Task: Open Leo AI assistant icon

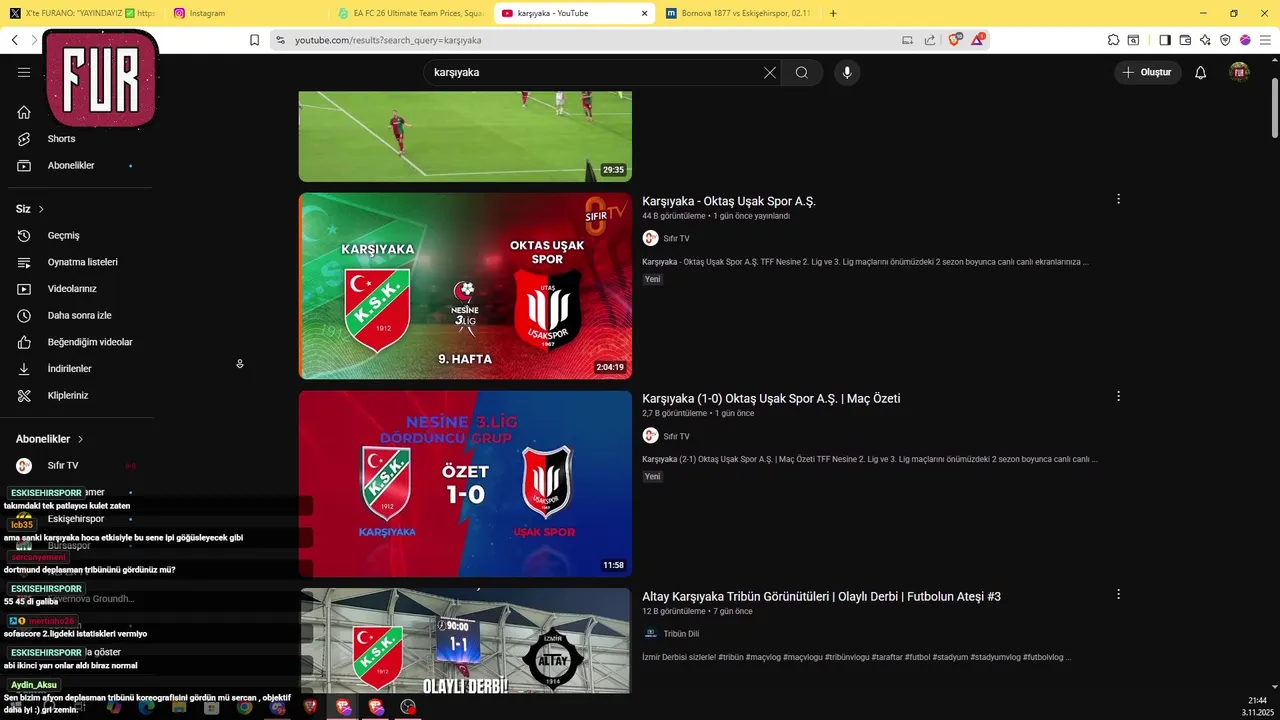Action: tap(1205, 40)
